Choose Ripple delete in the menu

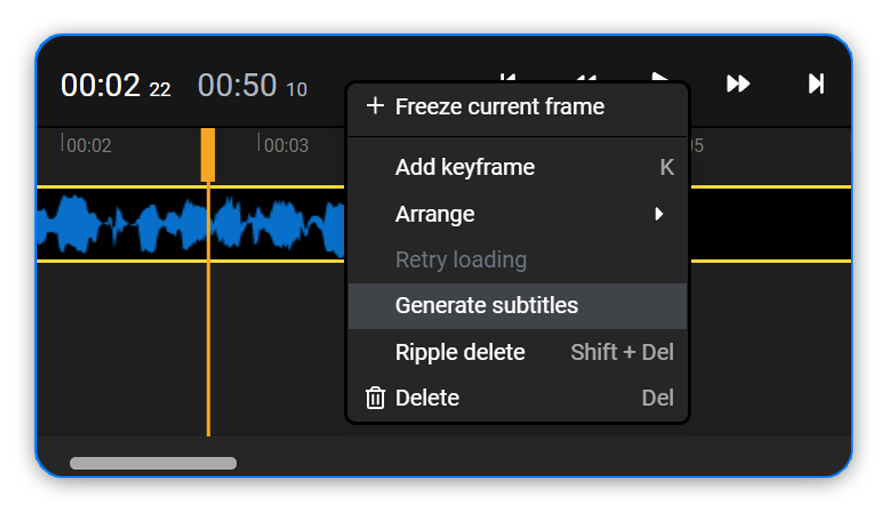pos(460,352)
